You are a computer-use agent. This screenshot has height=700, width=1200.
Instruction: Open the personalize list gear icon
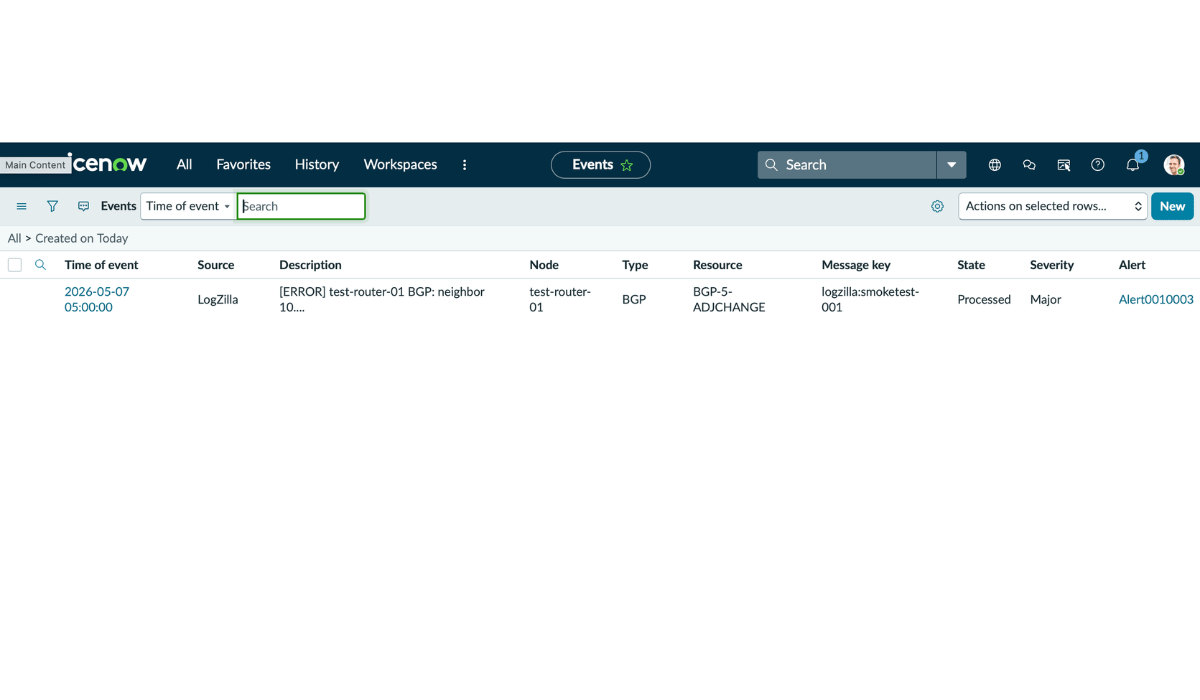coord(937,206)
